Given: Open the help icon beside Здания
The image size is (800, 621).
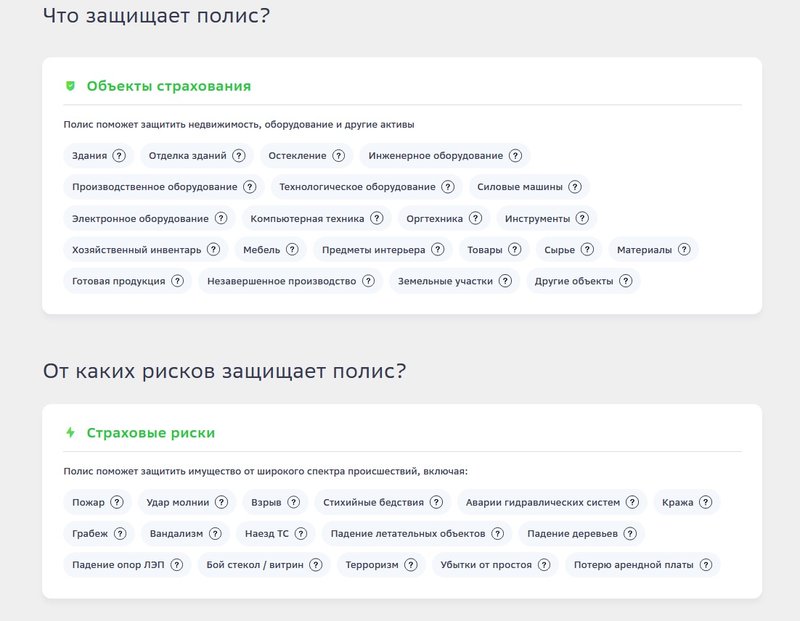Looking at the screenshot, I should [119, 155].
